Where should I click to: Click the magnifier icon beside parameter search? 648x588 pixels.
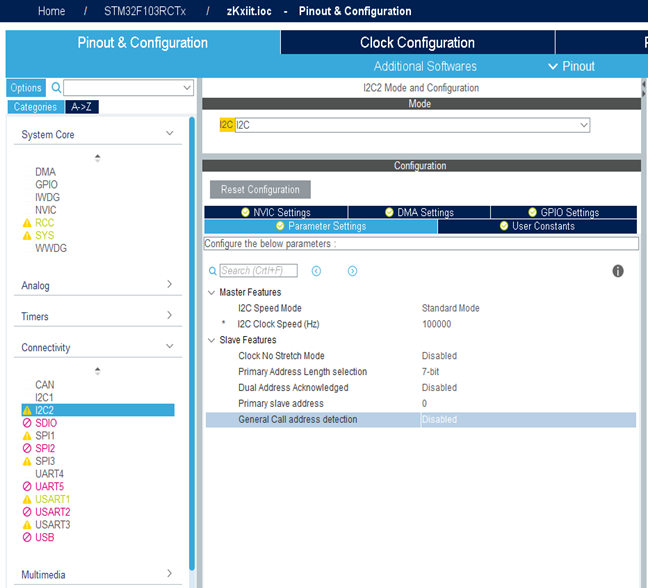pyautogui.click(x=212, y=271)
